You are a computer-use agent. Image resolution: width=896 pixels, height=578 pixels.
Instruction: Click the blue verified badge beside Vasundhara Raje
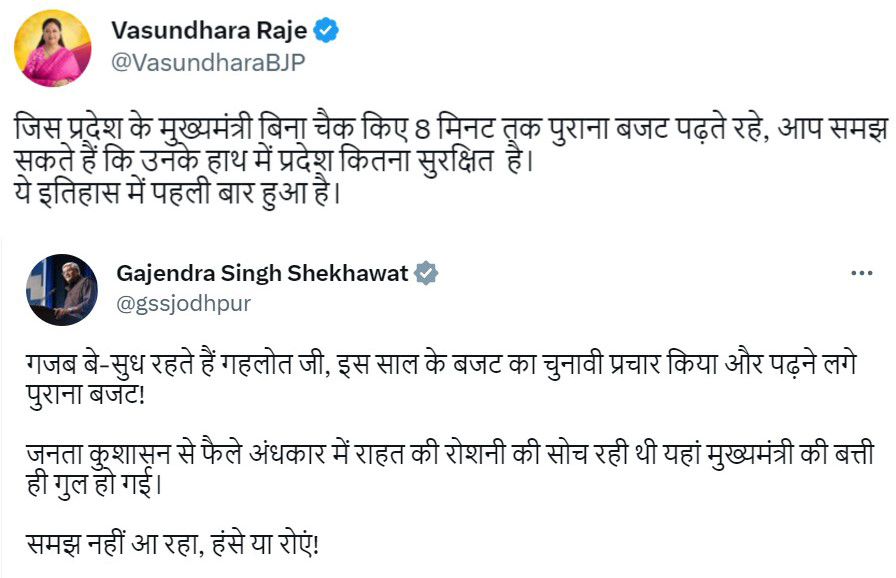point(327,30)
